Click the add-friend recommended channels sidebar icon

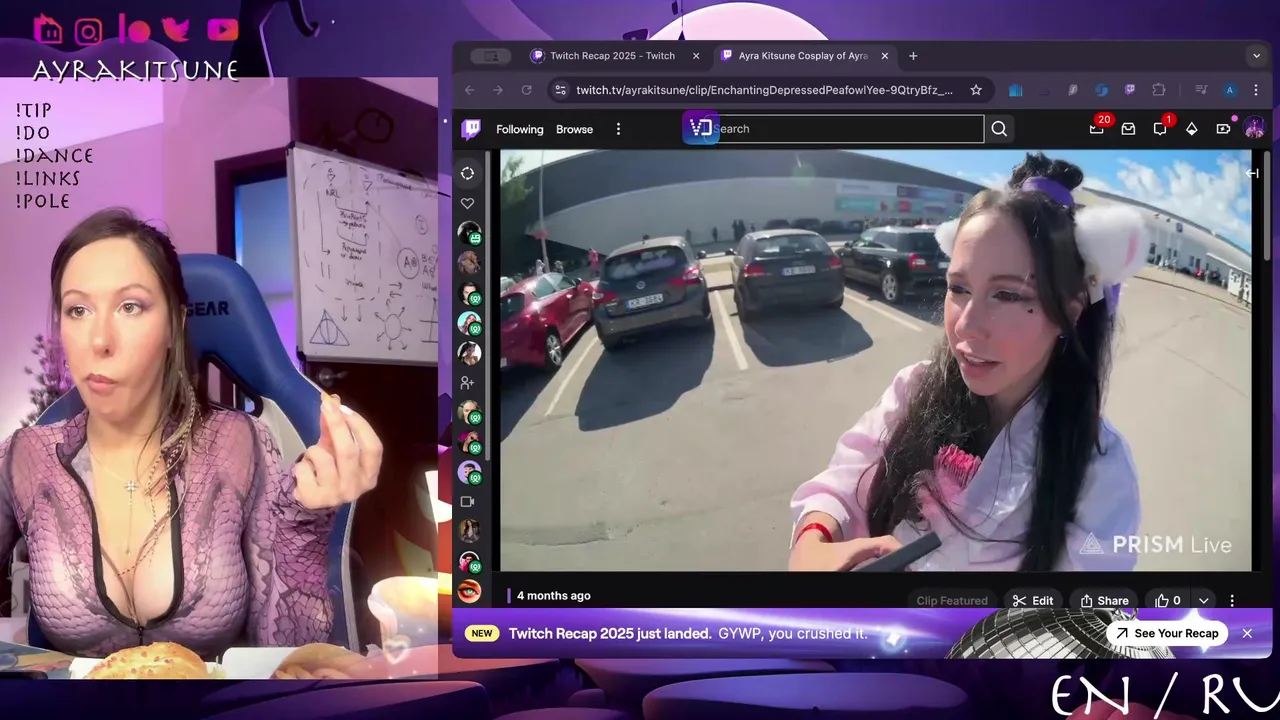pos(467,383)
